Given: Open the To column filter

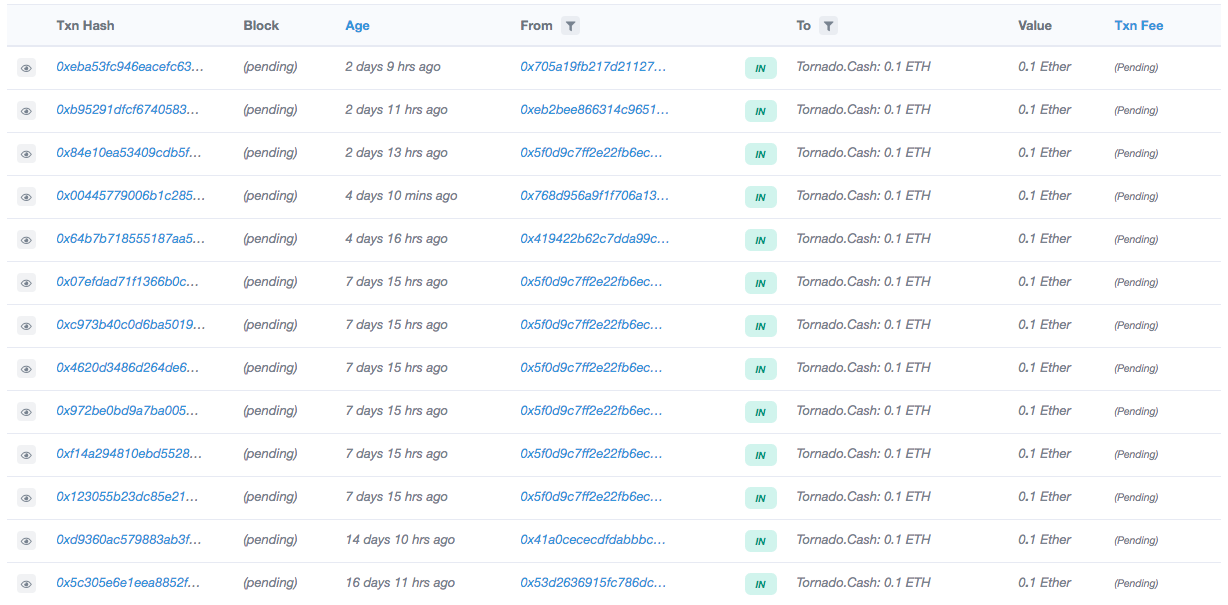Looking at the screenshot, I should click(x=828, y=26).
